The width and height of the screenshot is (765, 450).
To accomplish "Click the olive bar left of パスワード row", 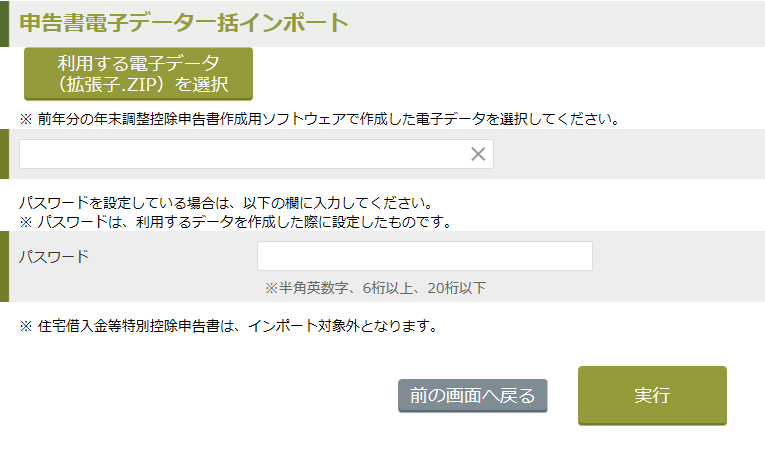I will click(4, 266).
